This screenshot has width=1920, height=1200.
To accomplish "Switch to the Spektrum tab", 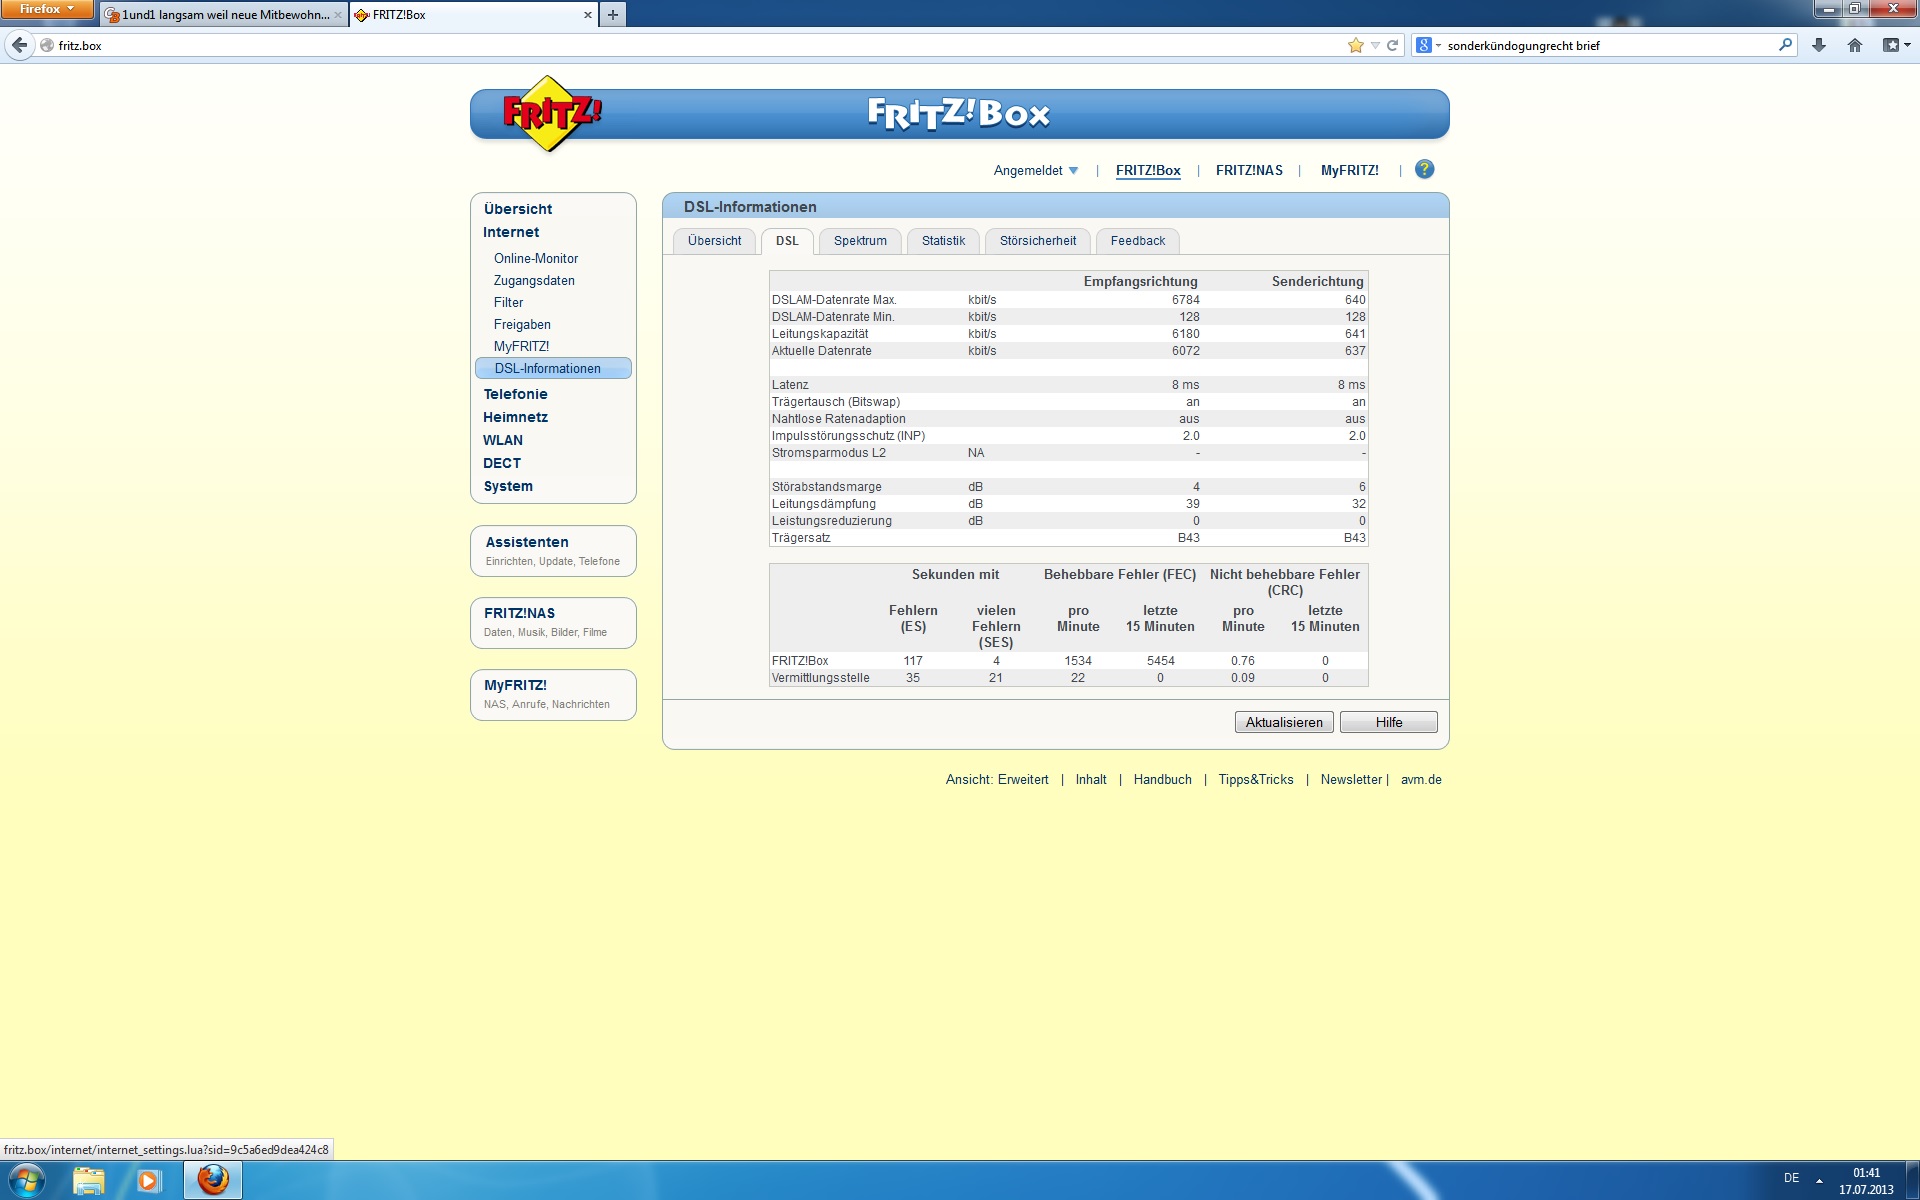I will 859,241.
